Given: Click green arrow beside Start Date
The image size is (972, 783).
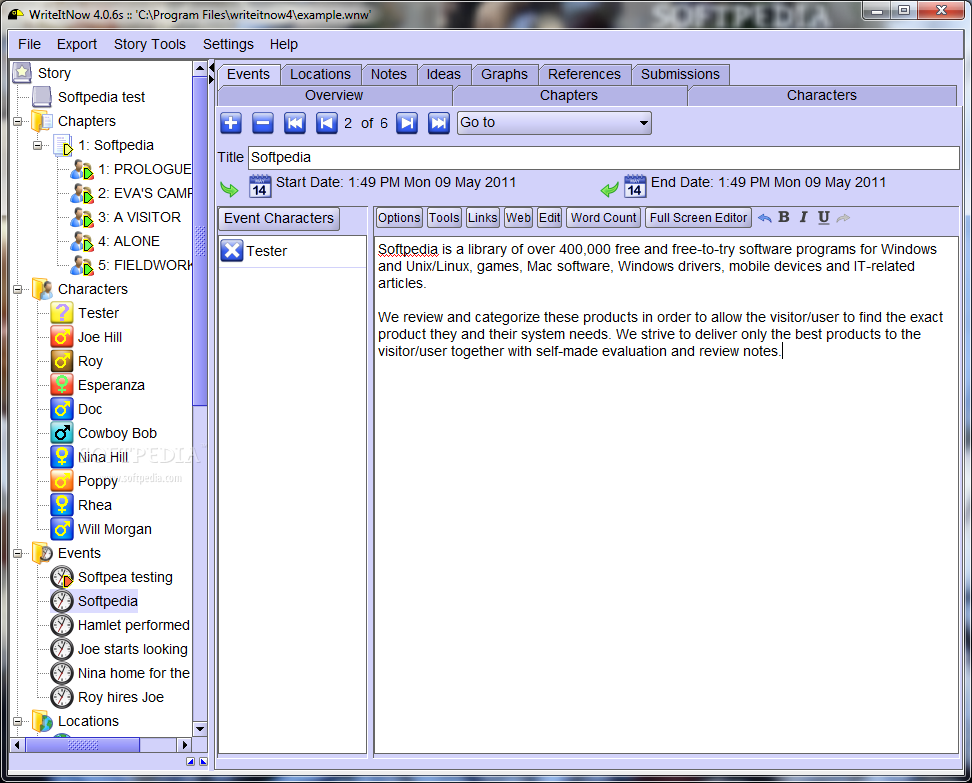Looking at the screenshot, I should [229, 189].
